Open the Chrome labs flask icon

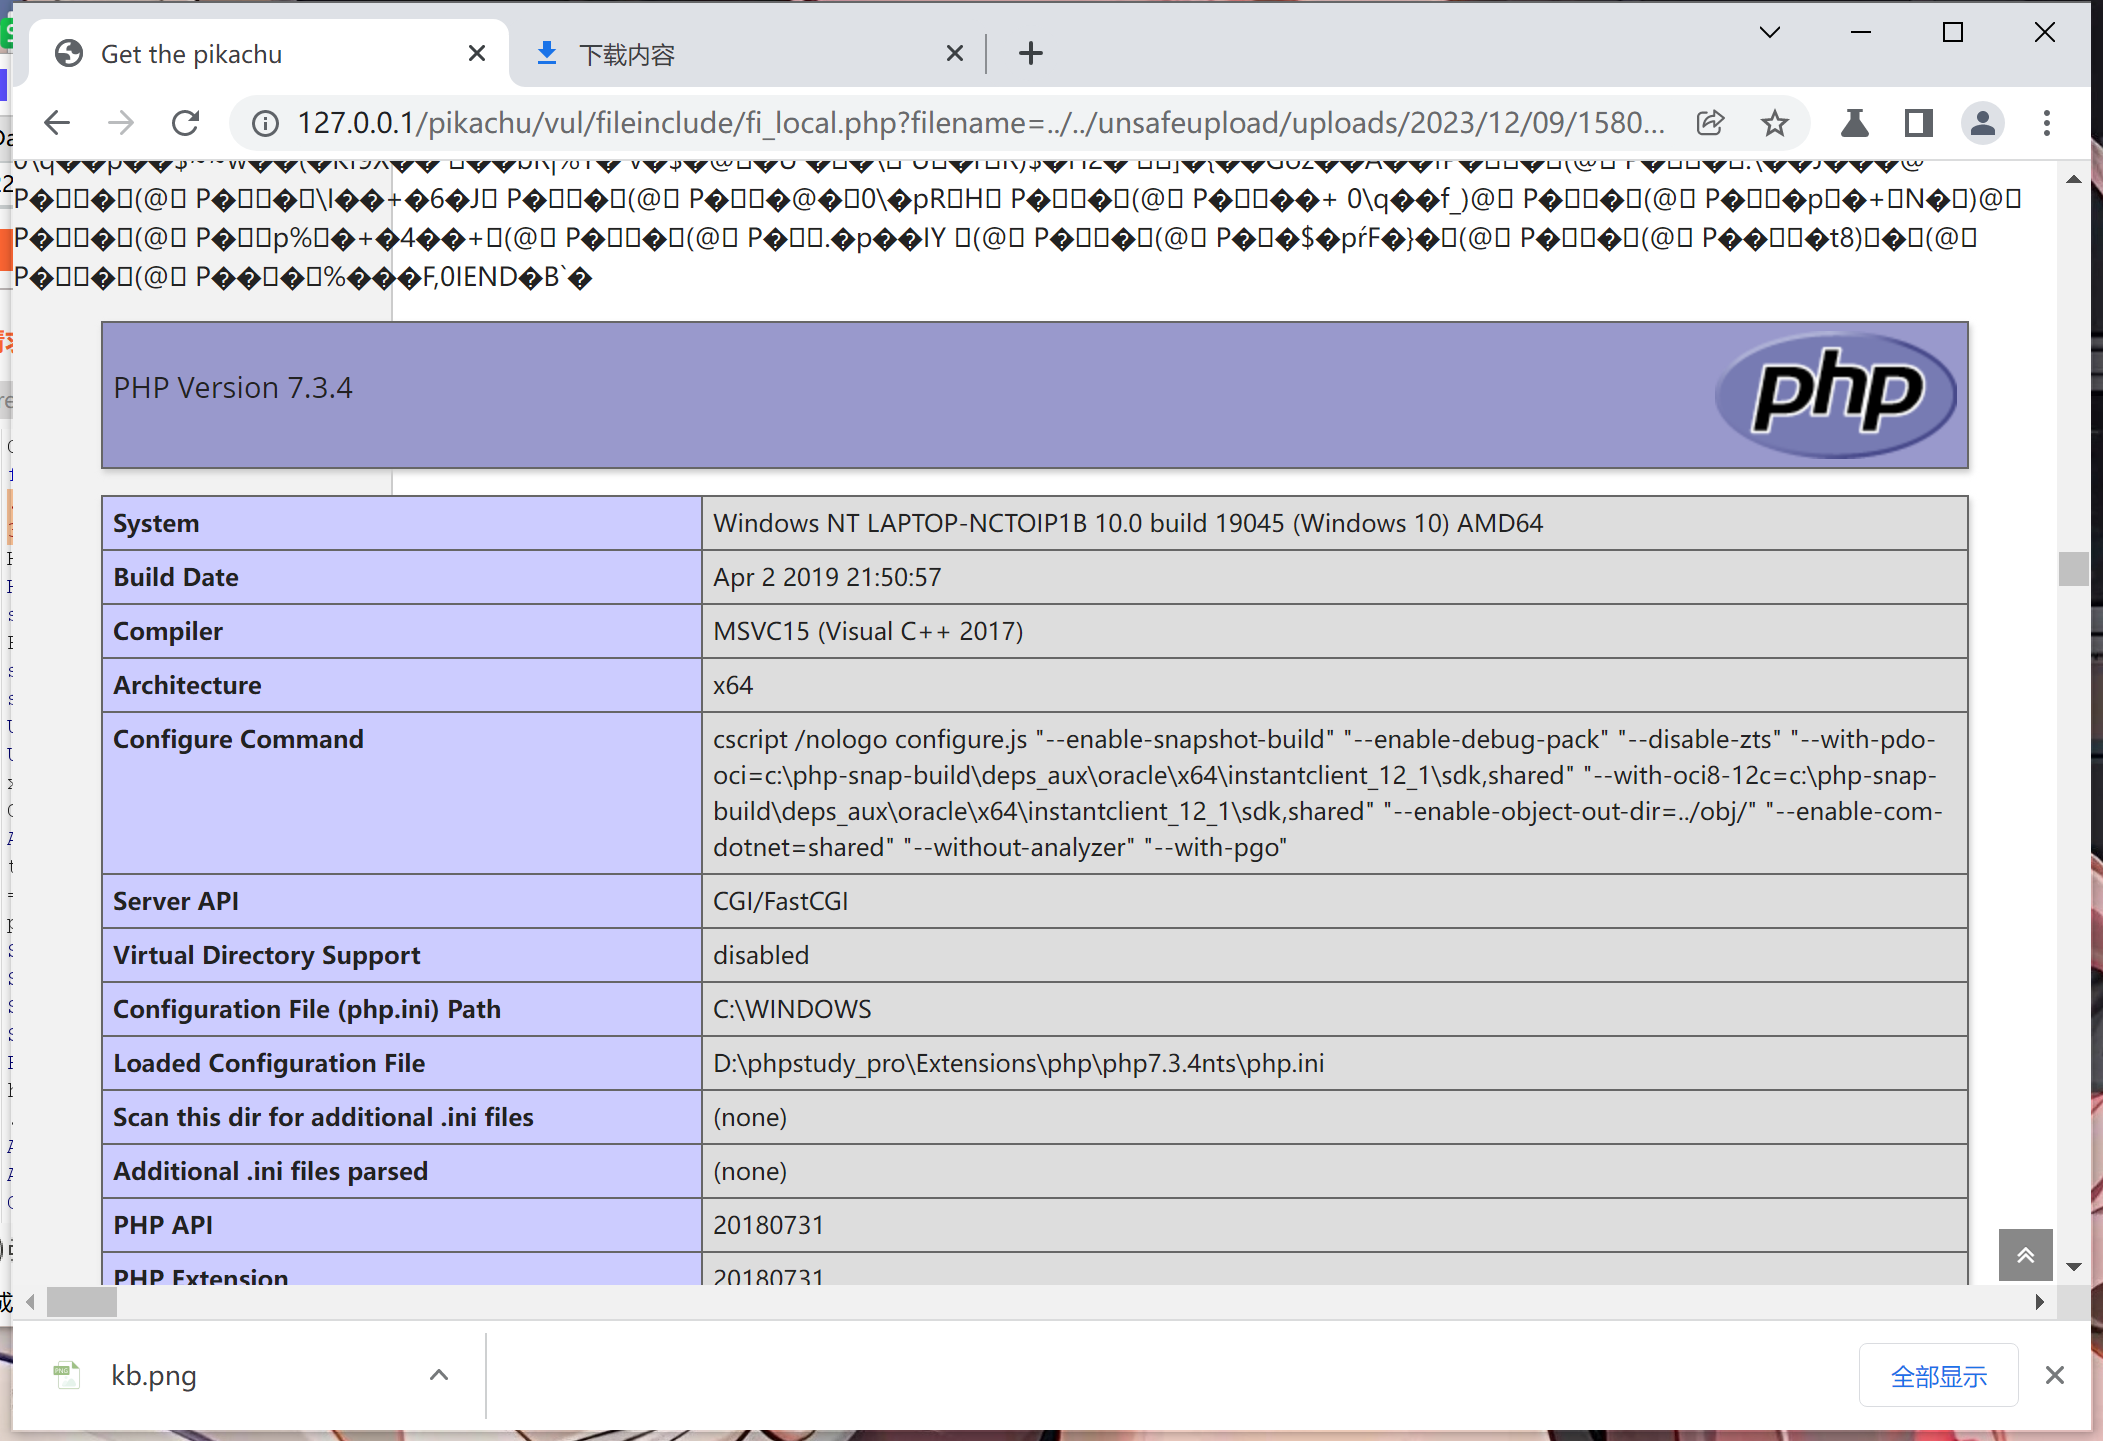click(x=1854, y=123)
